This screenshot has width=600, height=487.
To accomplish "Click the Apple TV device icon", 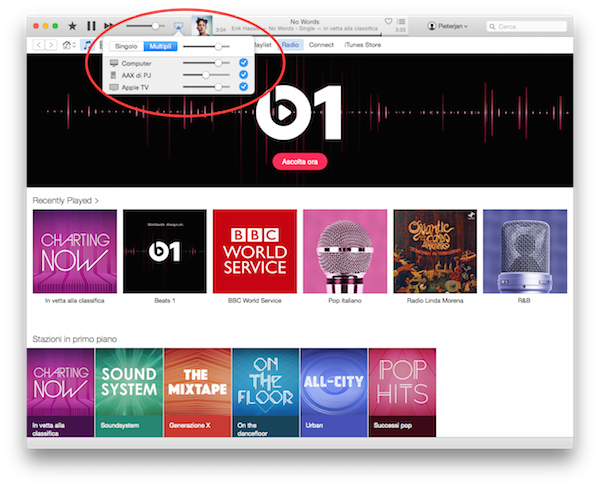I will coord(114,87).
